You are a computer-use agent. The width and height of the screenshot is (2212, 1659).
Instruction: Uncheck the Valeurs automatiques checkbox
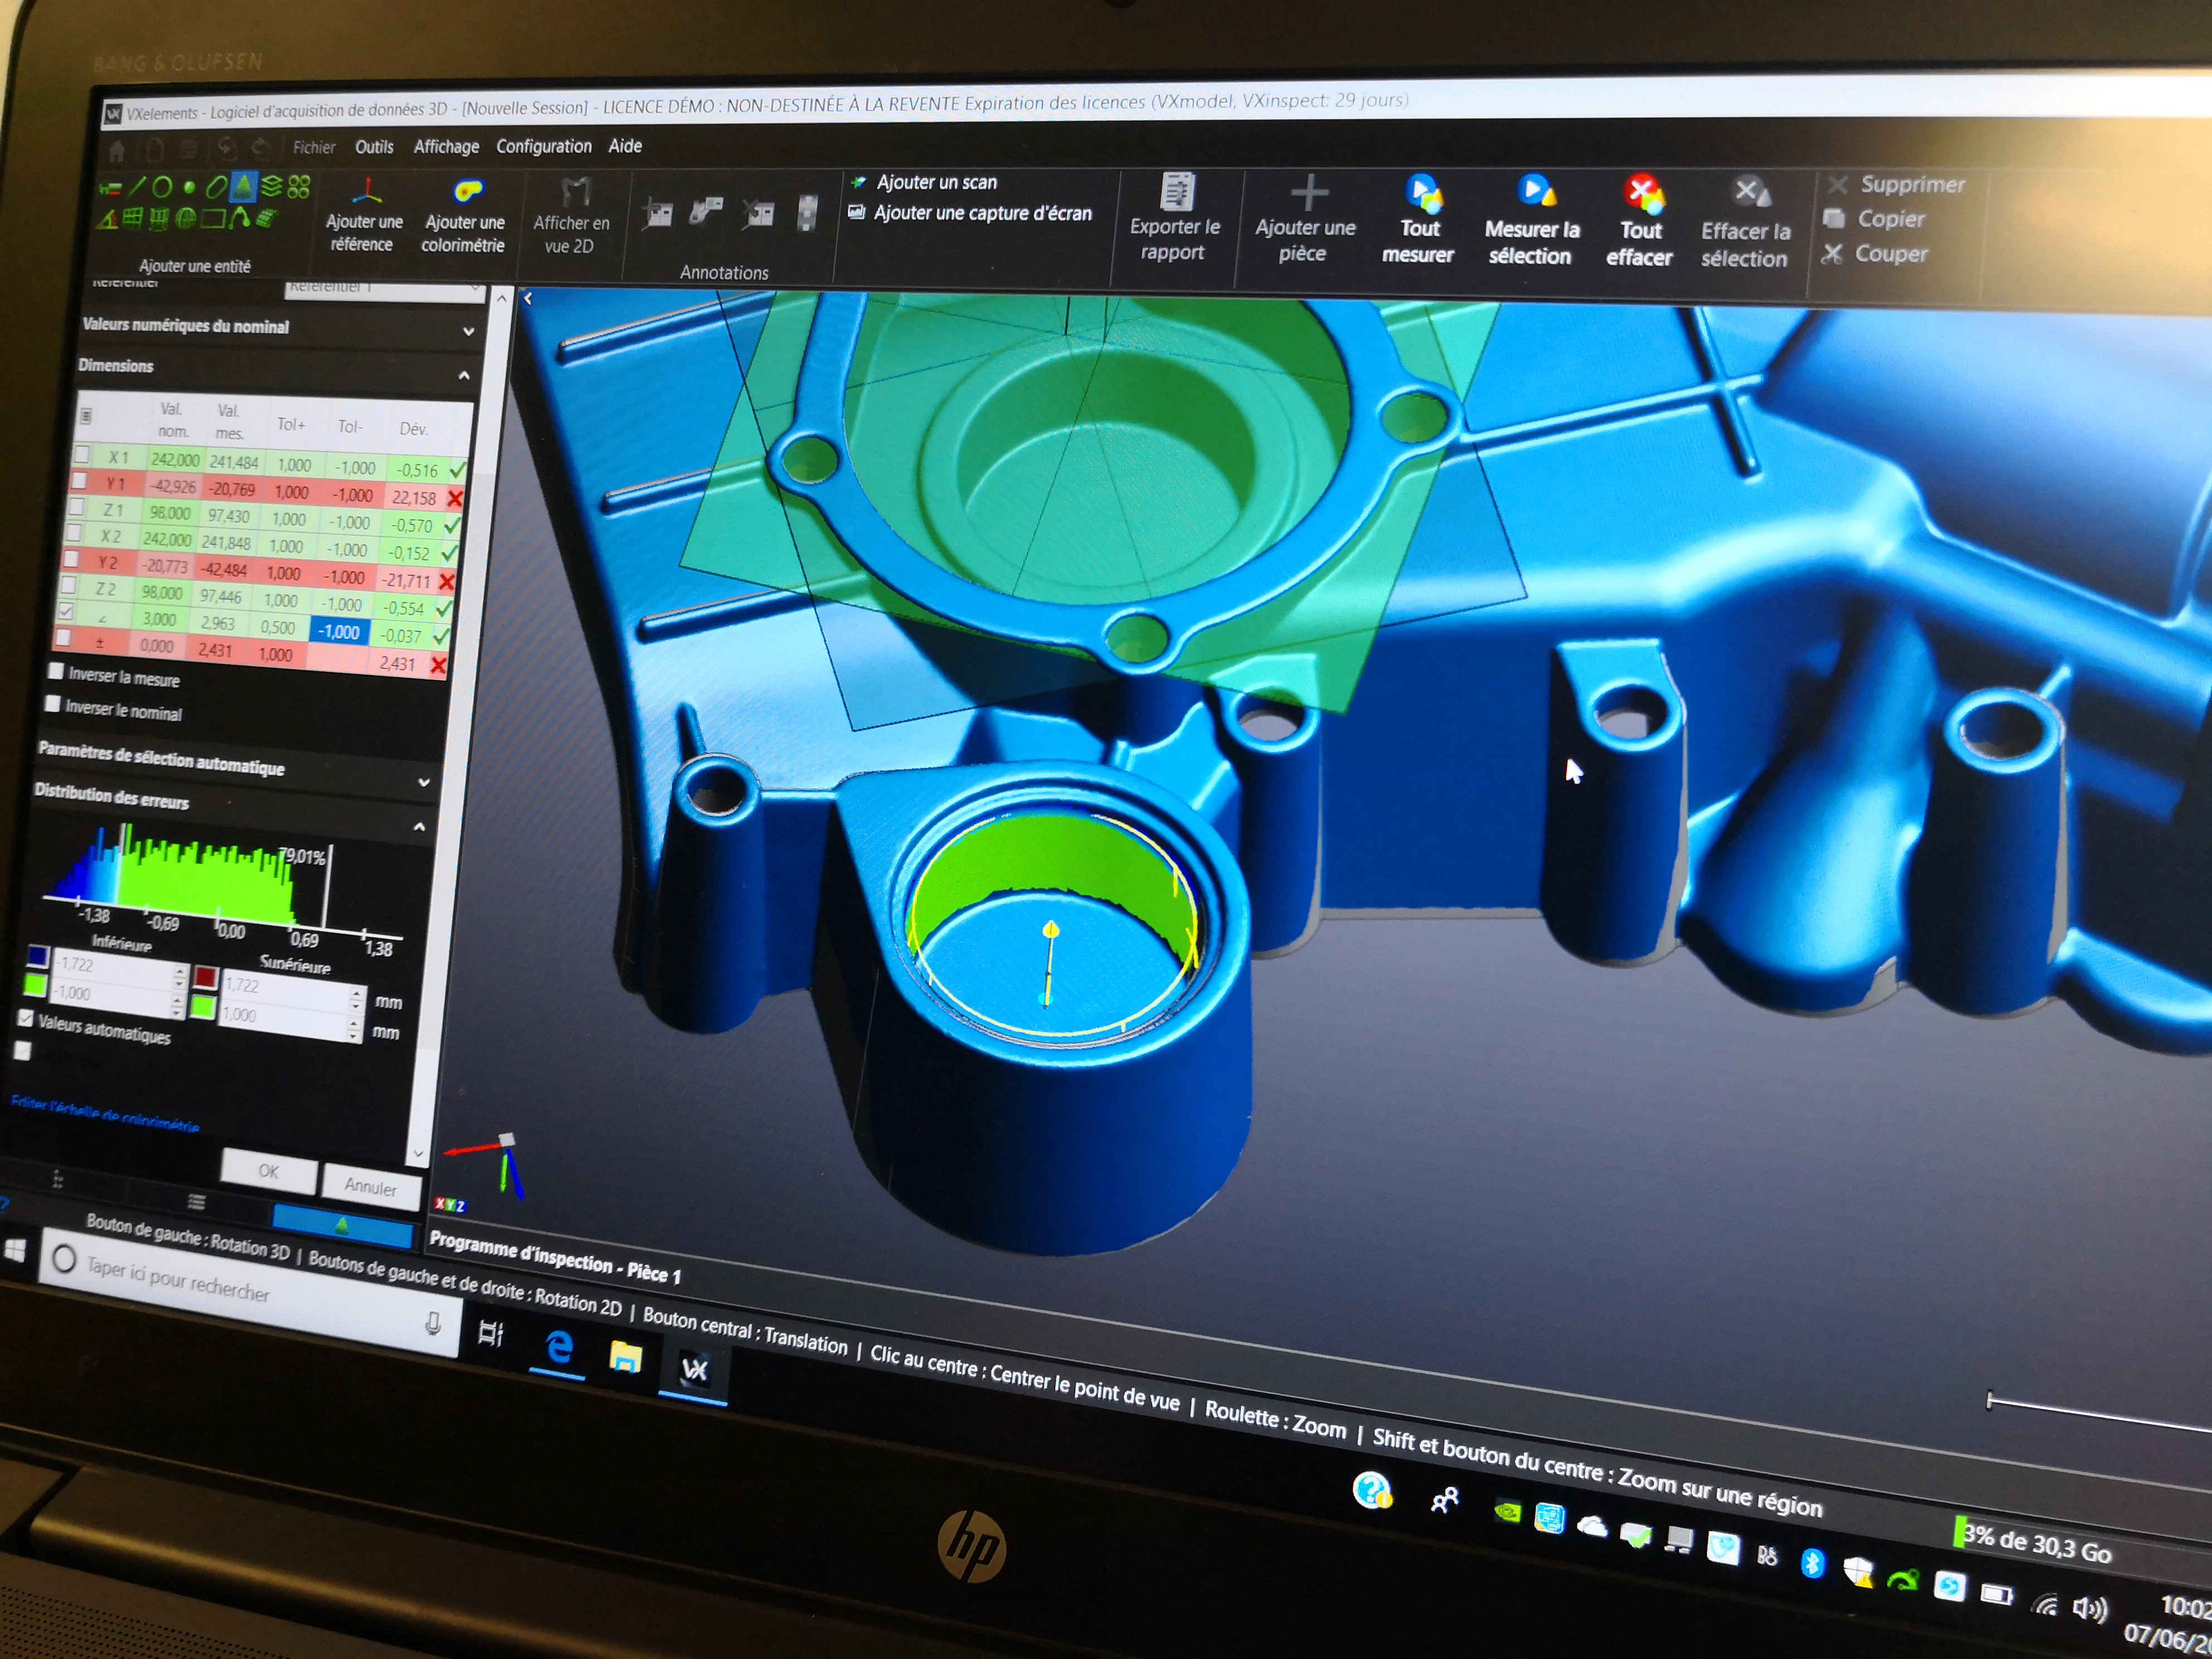27,1017
